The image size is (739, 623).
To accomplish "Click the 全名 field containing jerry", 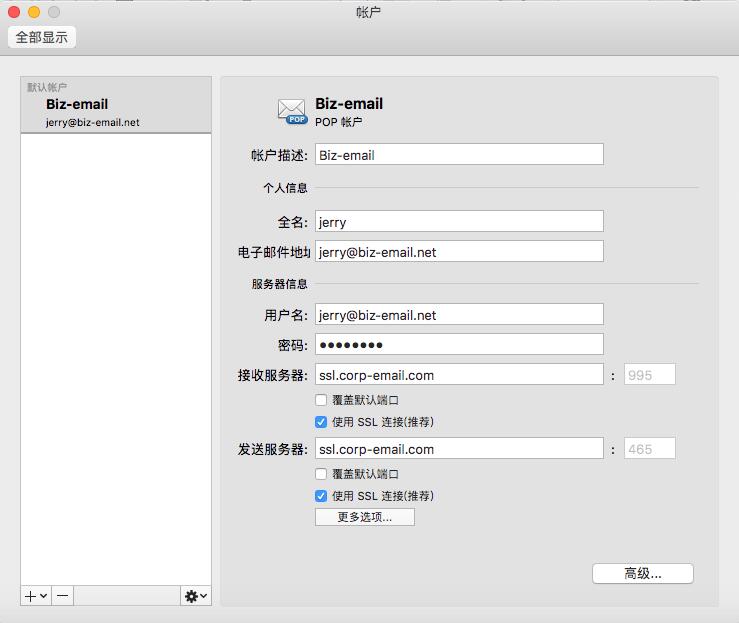I will pyautogui.click(x=459, y=222).
